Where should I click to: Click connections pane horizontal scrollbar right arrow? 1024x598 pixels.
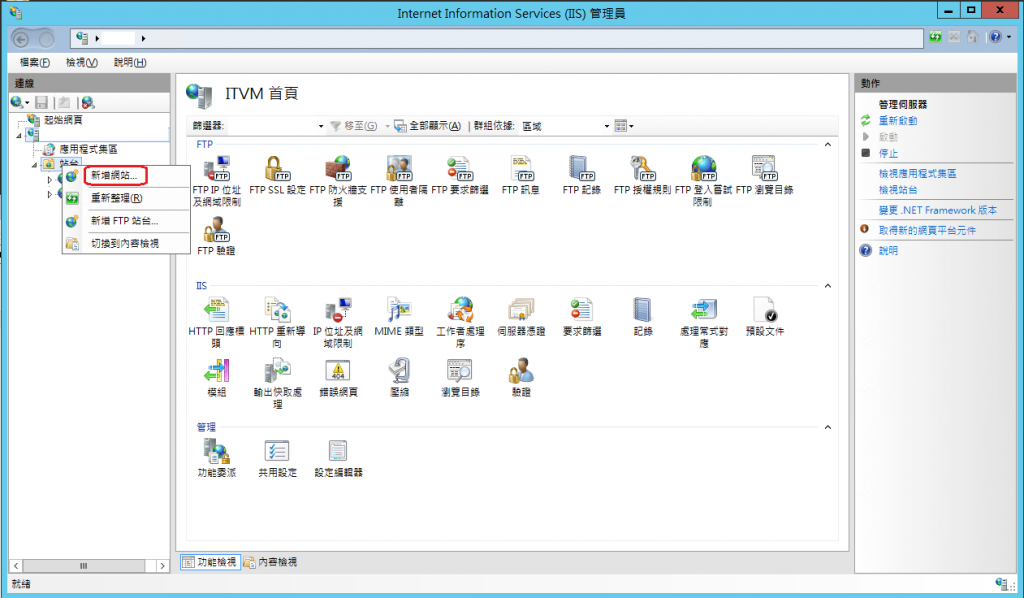coord(163,566)
